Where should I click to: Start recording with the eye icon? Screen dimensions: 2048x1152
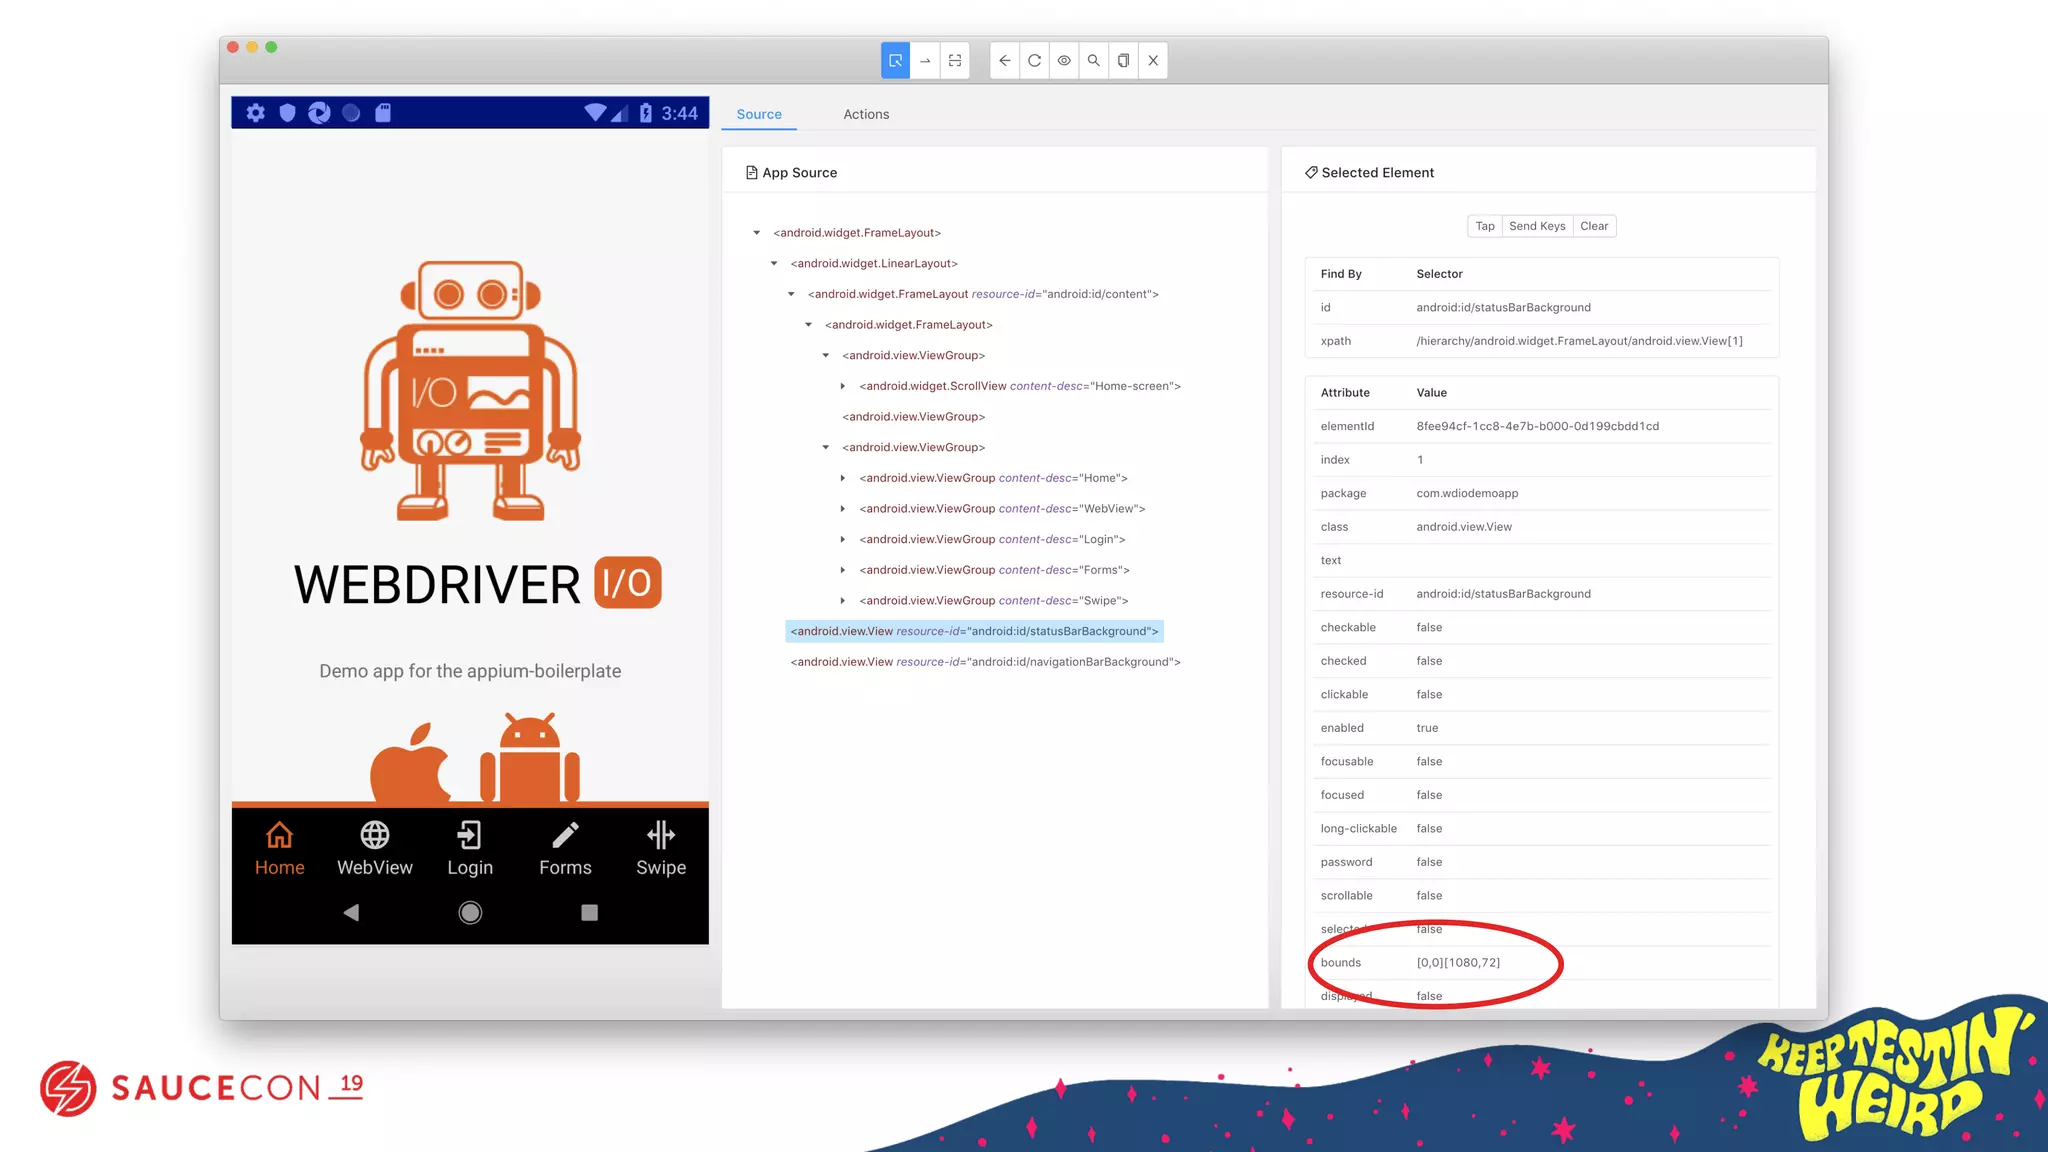tap(1064, 60)
